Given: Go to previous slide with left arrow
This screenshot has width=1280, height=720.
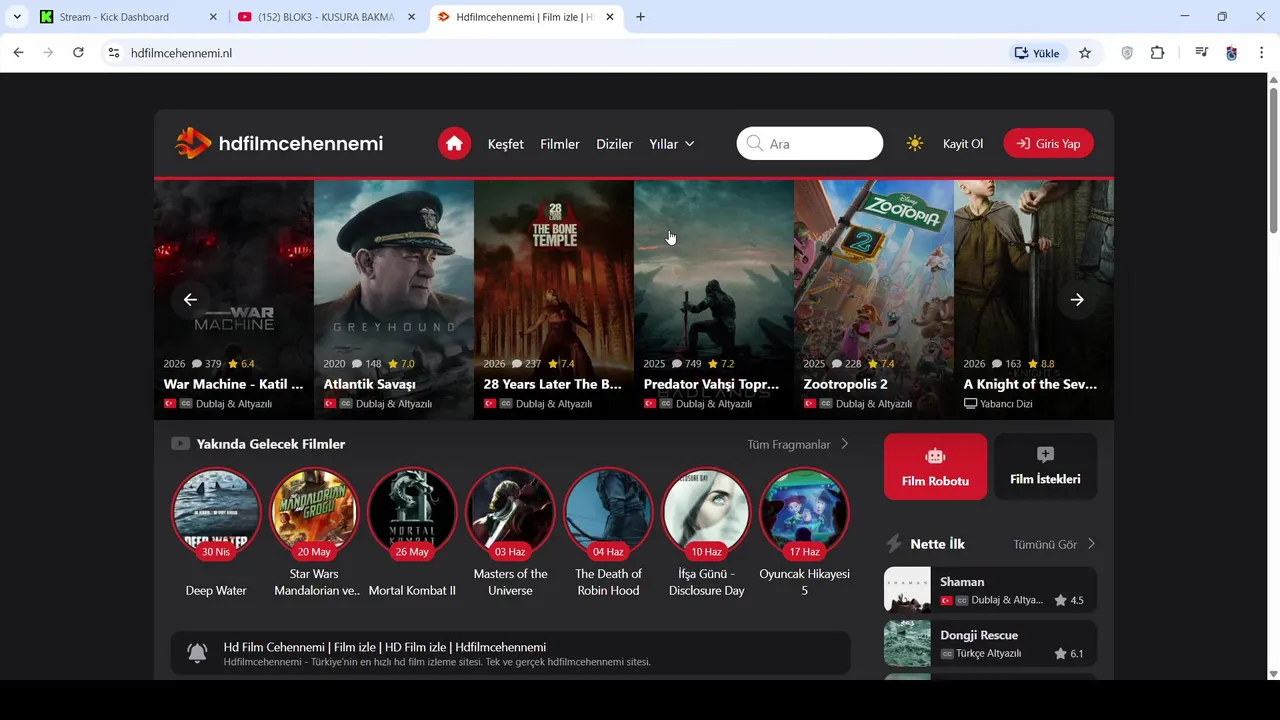Looking at the screenshot, I should pyautogui.click(x=190, y=299).
